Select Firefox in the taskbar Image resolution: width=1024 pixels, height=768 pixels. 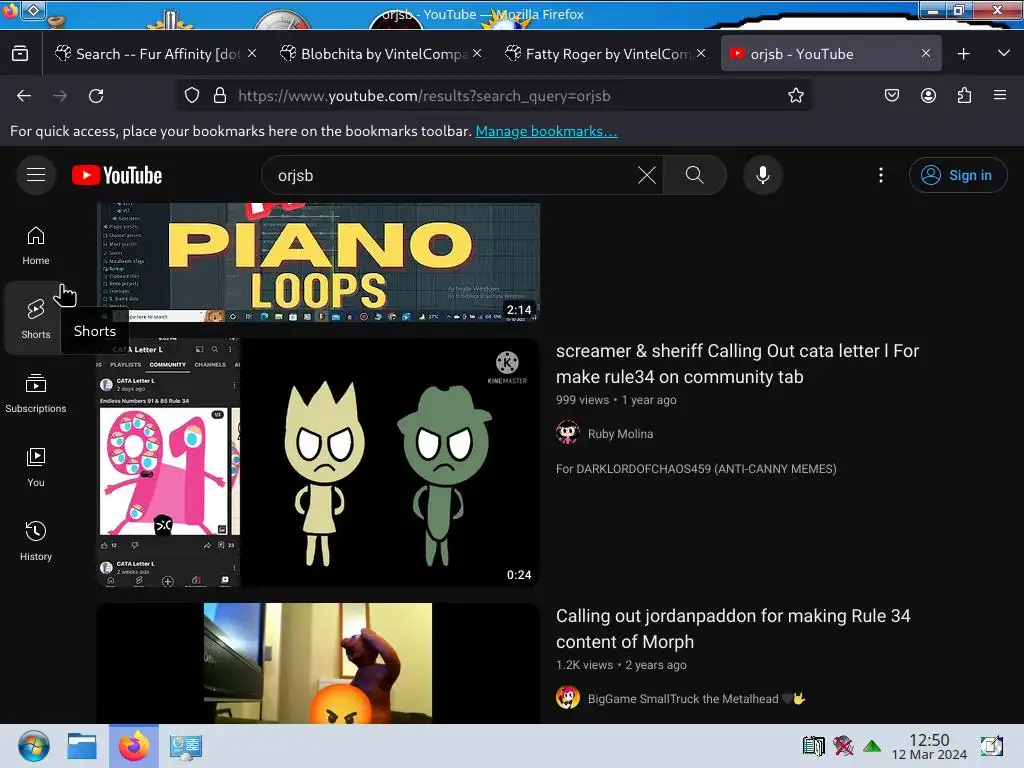click(134, 746)
